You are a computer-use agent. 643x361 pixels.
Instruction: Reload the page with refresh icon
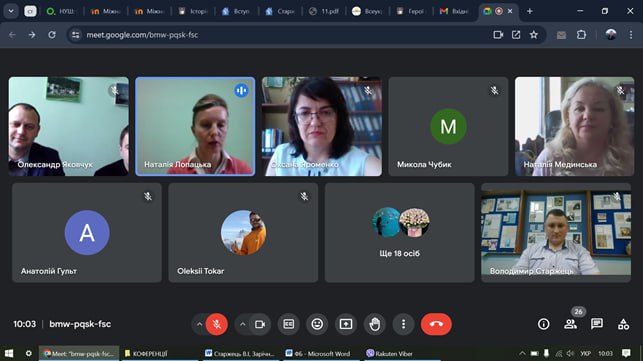(52, 35)
